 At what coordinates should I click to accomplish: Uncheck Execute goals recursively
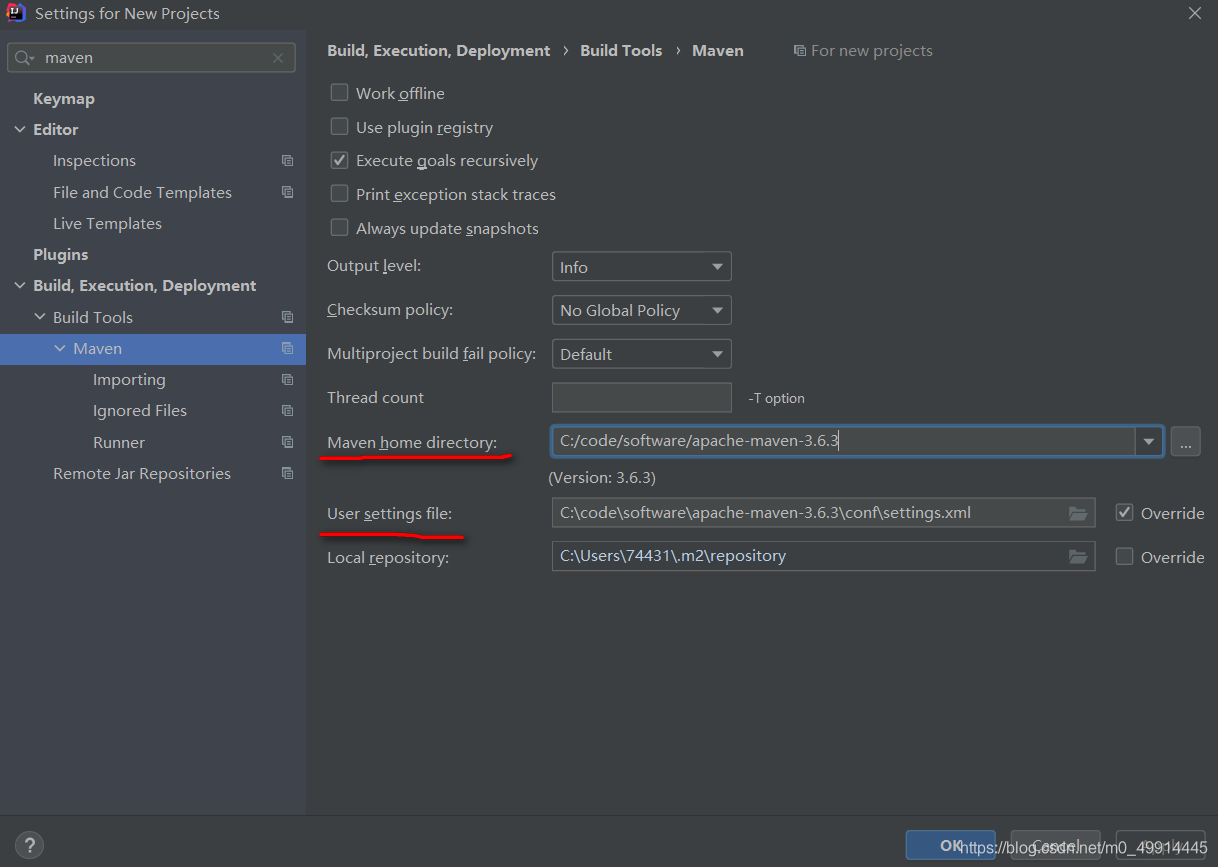tap(339, 160)
